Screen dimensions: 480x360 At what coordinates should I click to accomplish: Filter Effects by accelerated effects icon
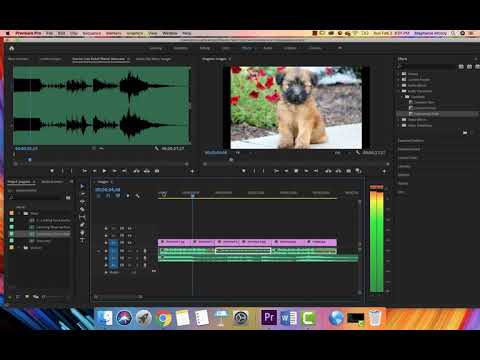[461, 67]
